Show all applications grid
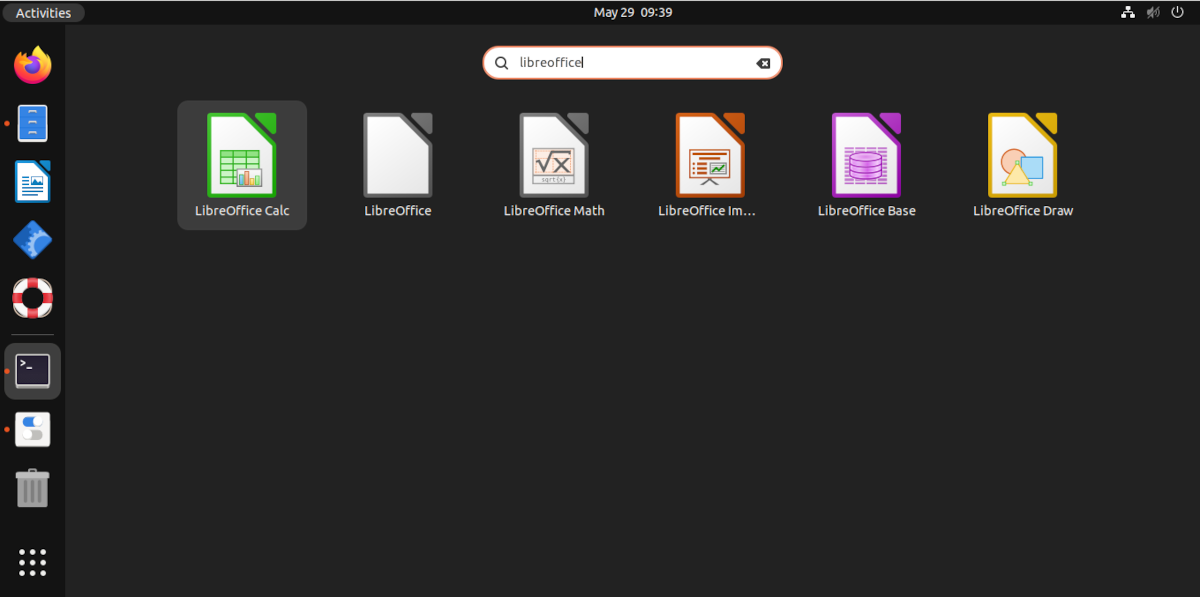 tap(32, 562)
